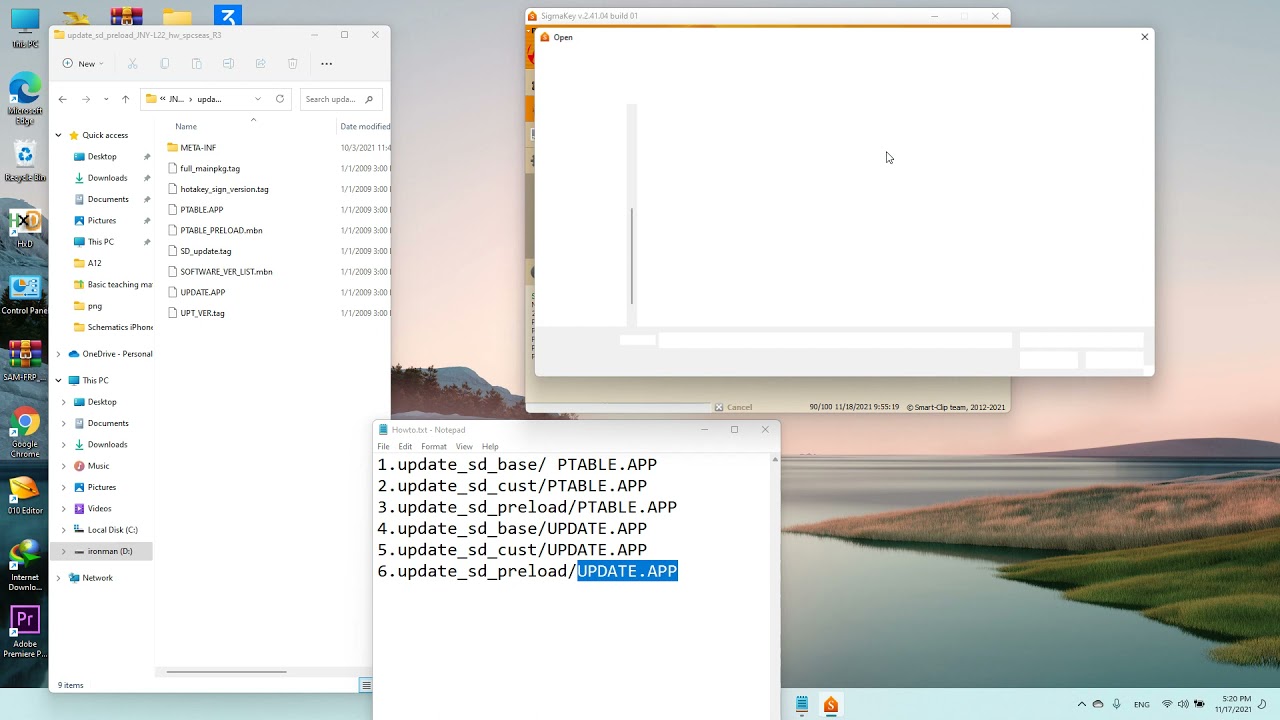The width and height of the screenshot is (1280, 720).
Task: Open the recent locations dropdown arrow
Action: coord(106,99)
